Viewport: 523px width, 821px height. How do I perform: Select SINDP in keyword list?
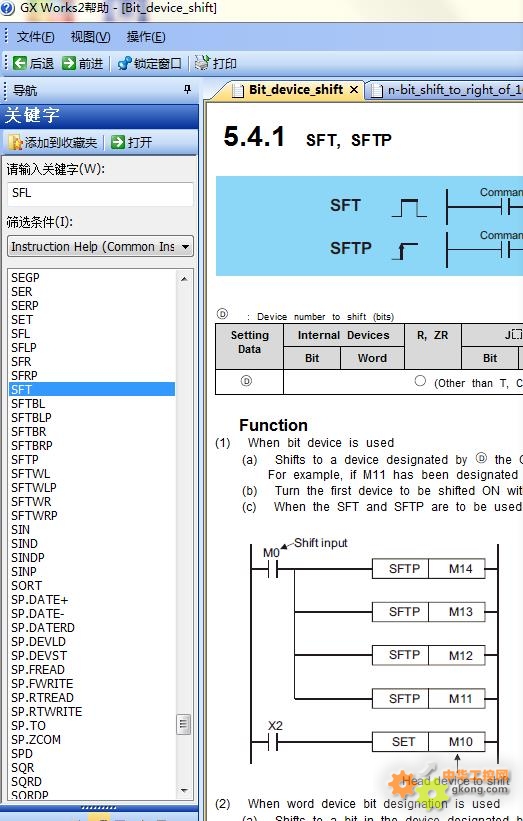coord(27,558)
